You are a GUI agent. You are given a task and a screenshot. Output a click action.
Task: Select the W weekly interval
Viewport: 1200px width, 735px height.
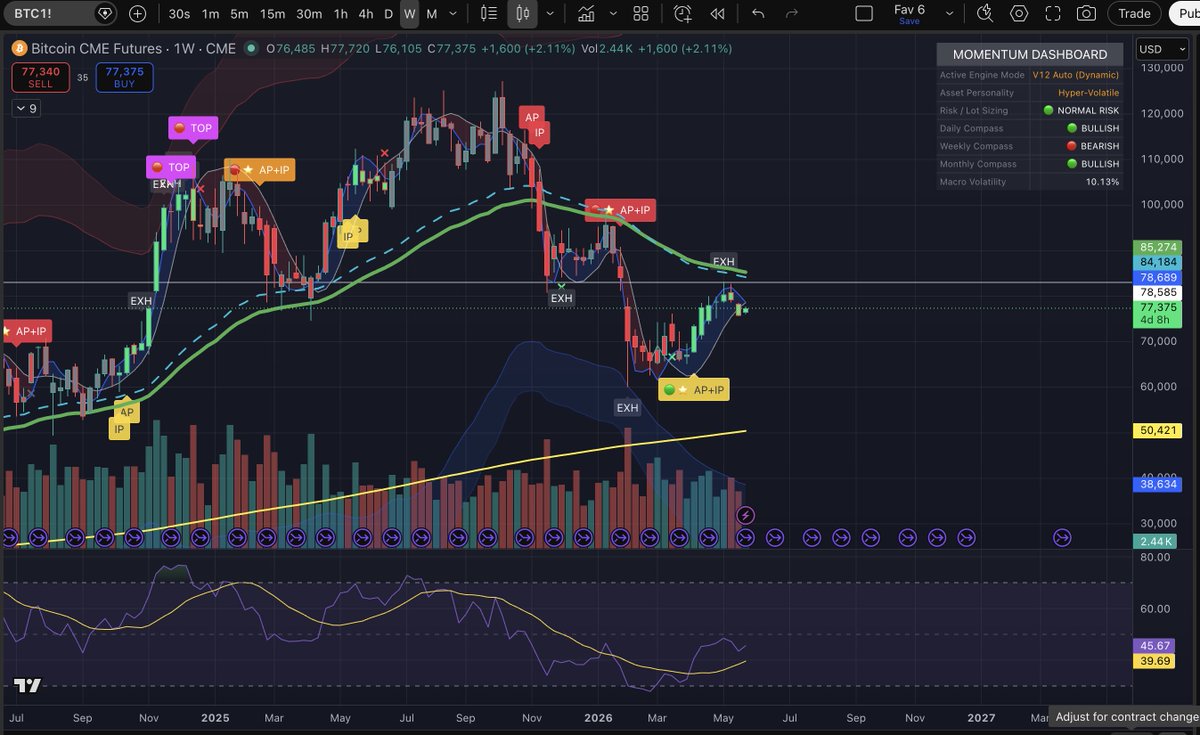pos(409,14)
